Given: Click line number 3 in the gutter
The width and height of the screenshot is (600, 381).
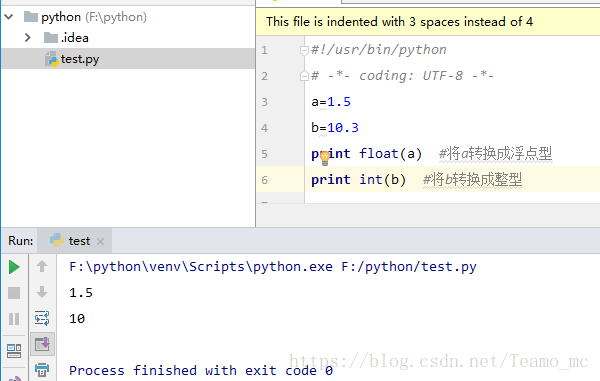Looking at the screenshot, I should 264,102.
